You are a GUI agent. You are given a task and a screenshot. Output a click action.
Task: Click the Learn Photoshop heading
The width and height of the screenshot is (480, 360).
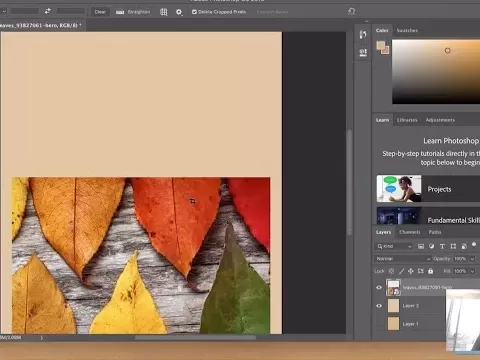tap(451, 141)
